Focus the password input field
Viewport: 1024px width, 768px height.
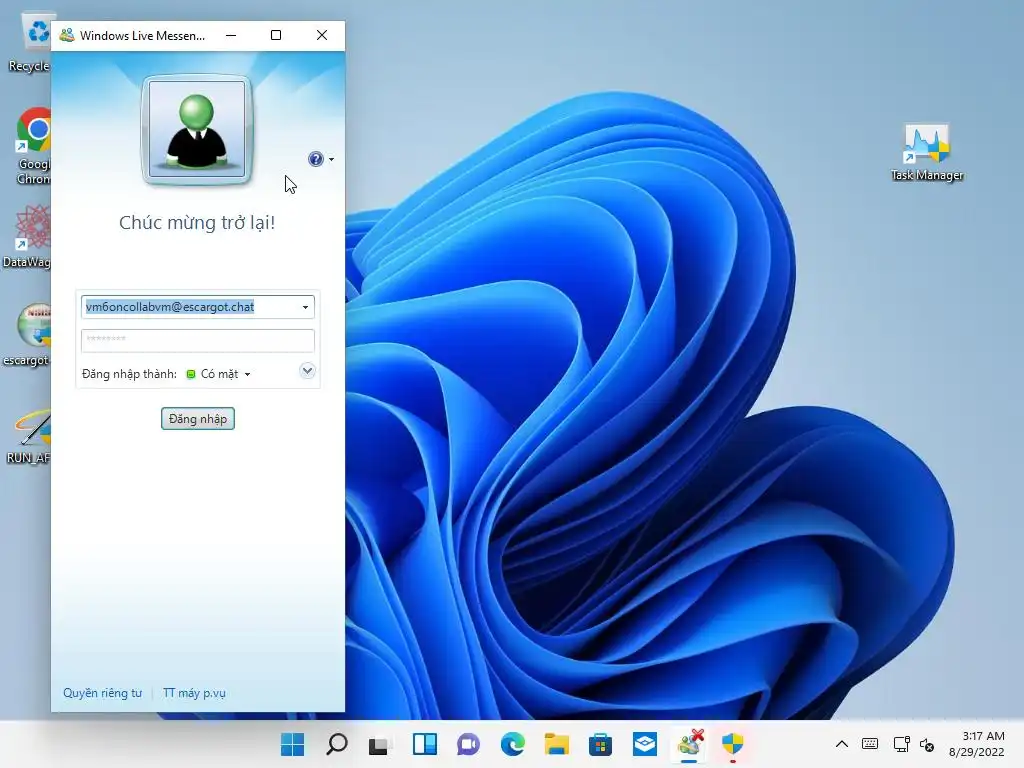pyautogui.click(x=197, y=340)
